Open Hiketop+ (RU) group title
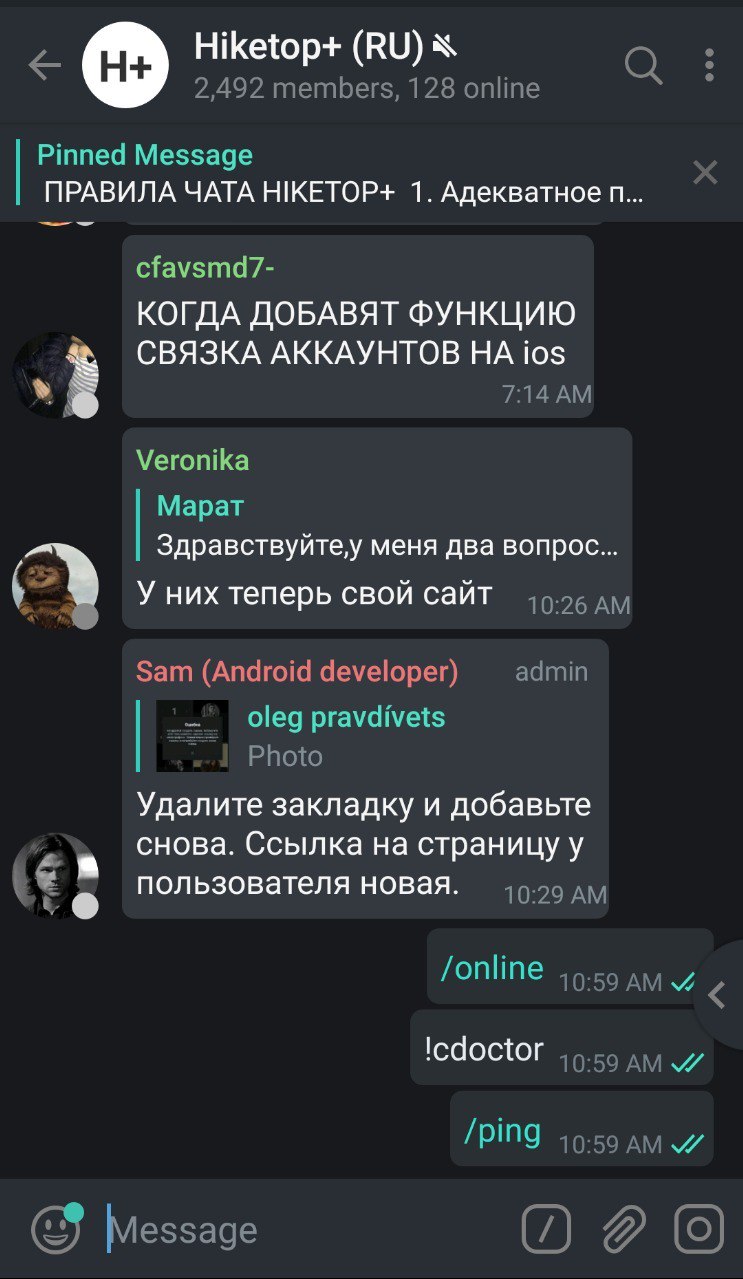The image size is (743, 1279). coord(309,46)
